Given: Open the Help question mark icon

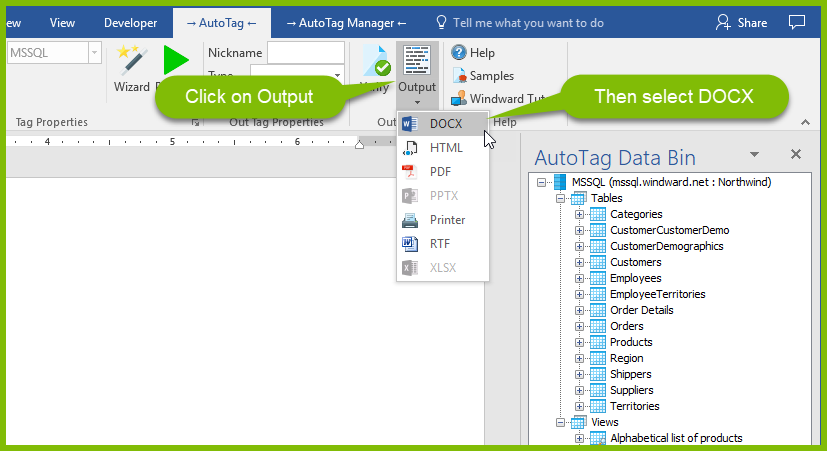Looking at the screenshot, I should (x=458, y=52).
